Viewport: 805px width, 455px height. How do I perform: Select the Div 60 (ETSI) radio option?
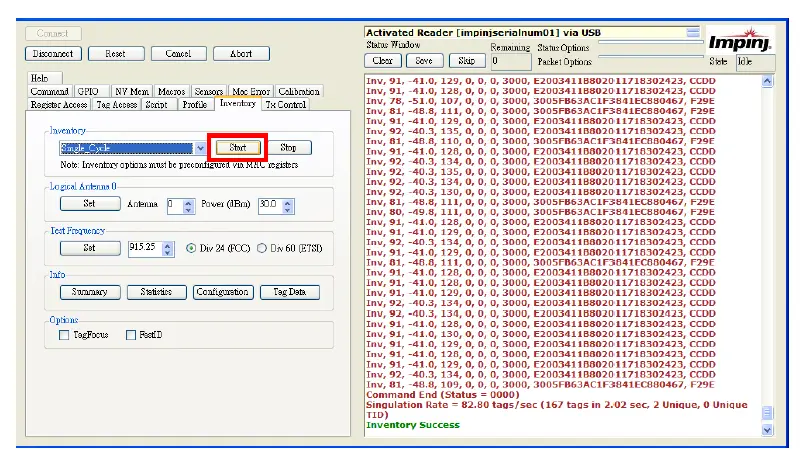[263, 249]
